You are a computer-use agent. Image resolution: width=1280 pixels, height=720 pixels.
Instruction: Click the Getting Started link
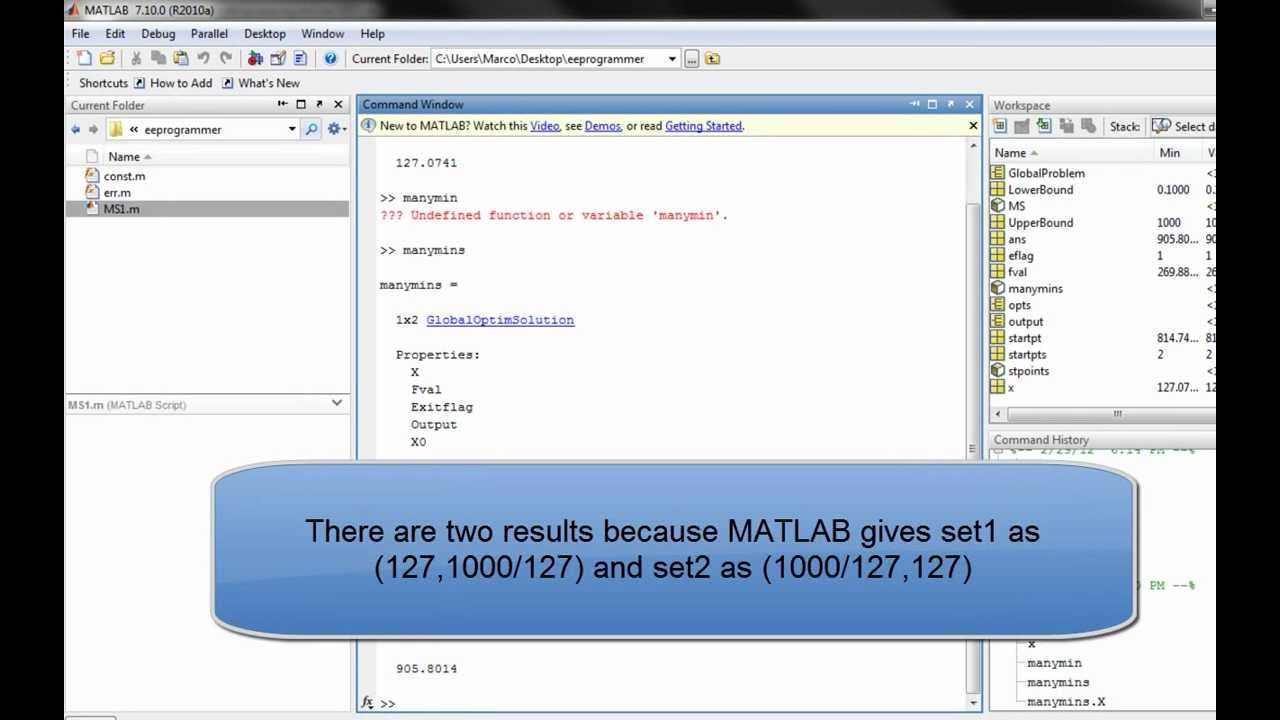pyautogui.click(x=704, y=126)
